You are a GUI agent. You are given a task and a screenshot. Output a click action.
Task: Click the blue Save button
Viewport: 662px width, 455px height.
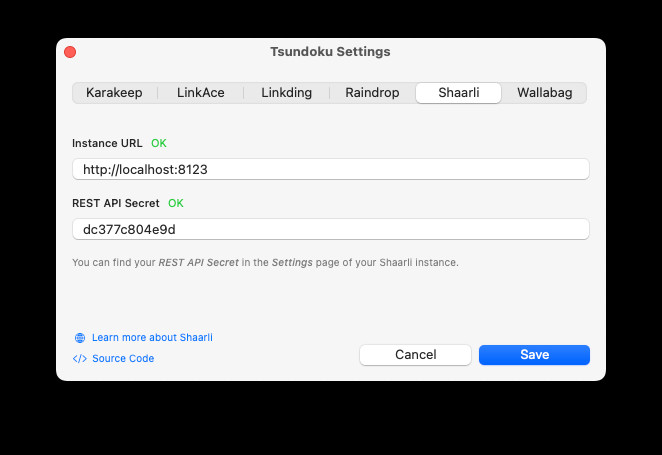click(x=534, y=355)
